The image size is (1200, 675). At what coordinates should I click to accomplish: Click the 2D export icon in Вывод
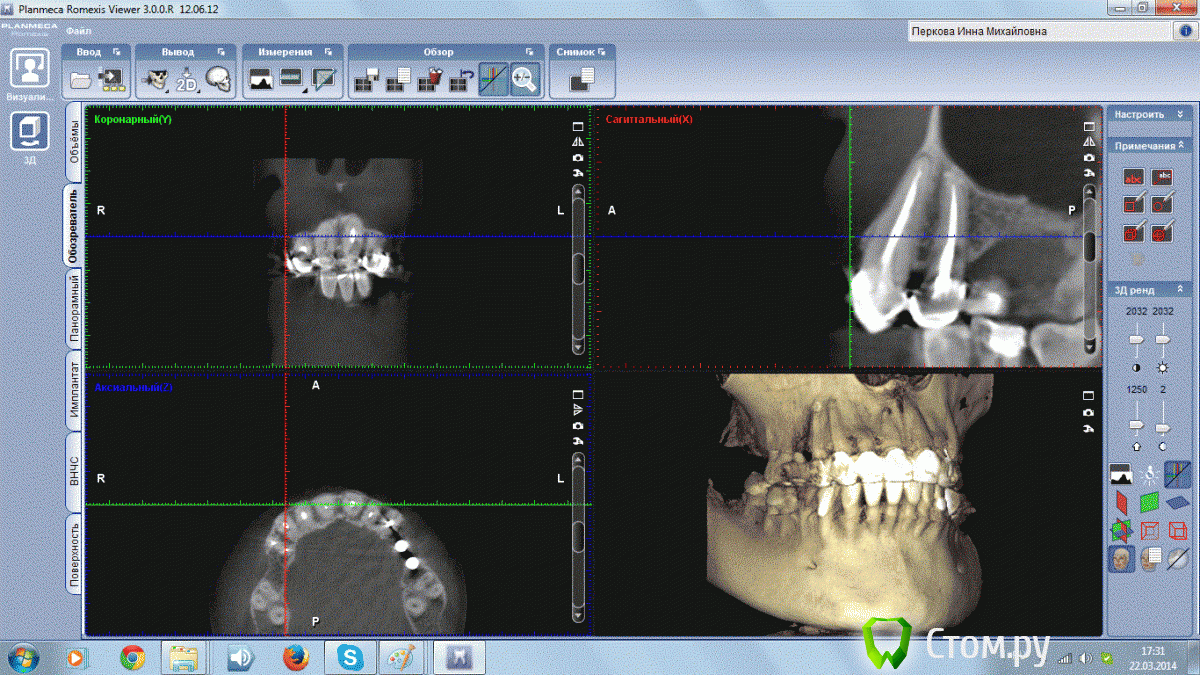[186, 79]
